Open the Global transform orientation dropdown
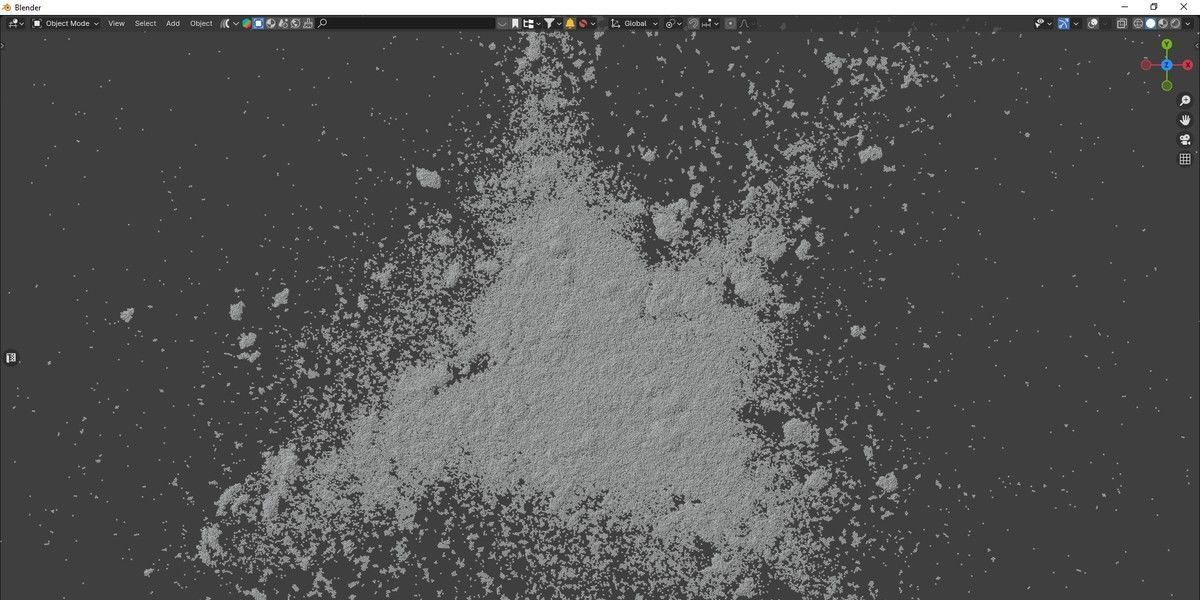The image size is (1200, 600). pyautogui.click(x=634, y=23)
